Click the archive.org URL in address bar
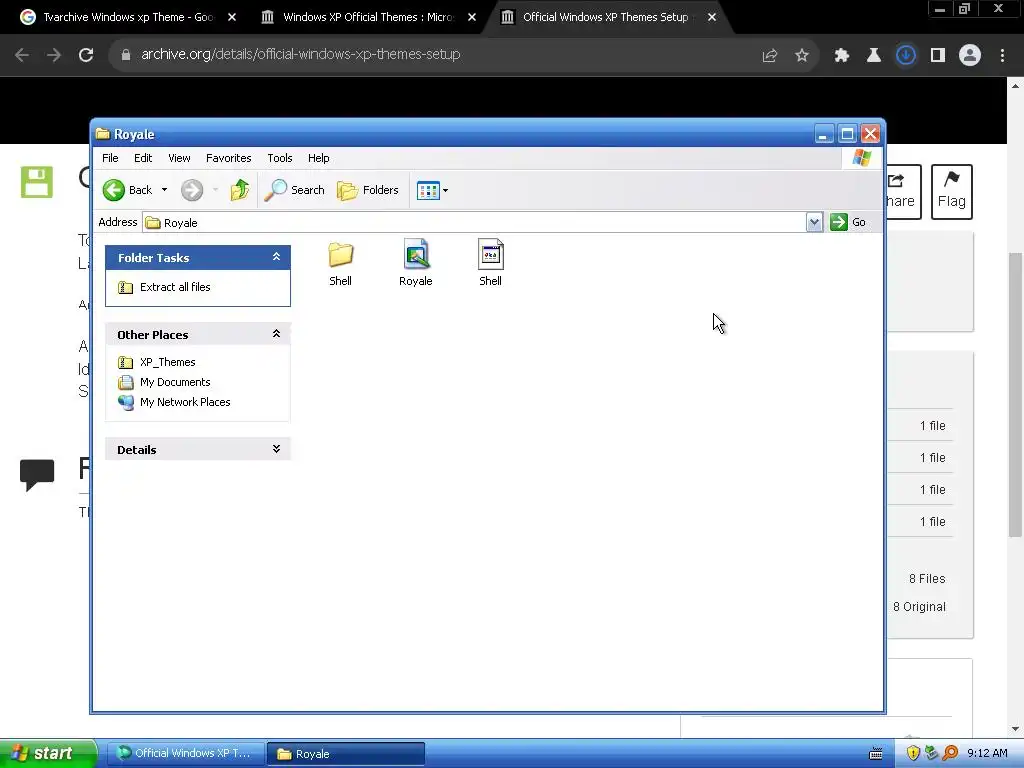The image size is (1024, 768). coord(301,54)
